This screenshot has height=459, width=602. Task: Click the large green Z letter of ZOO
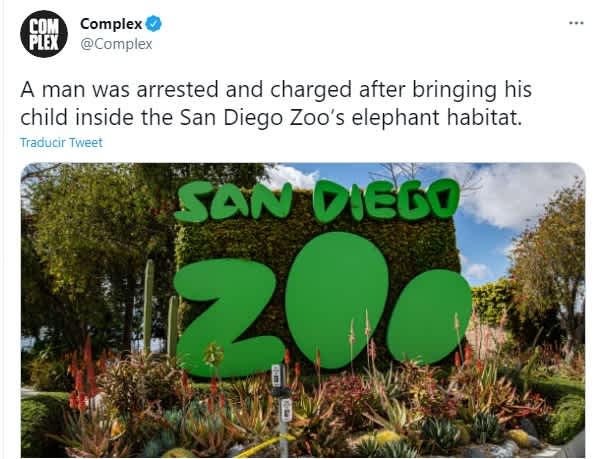click(x=228, y=318)
